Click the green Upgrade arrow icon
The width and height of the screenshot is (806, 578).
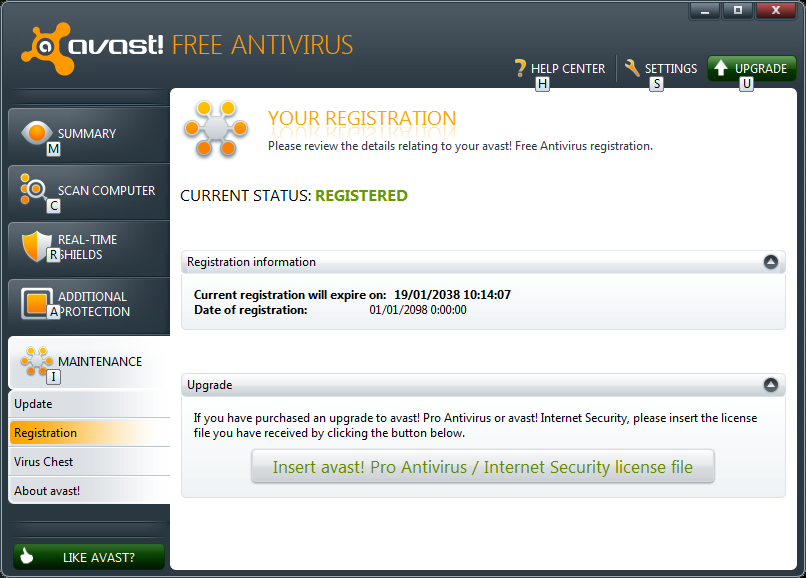[721, 68]
